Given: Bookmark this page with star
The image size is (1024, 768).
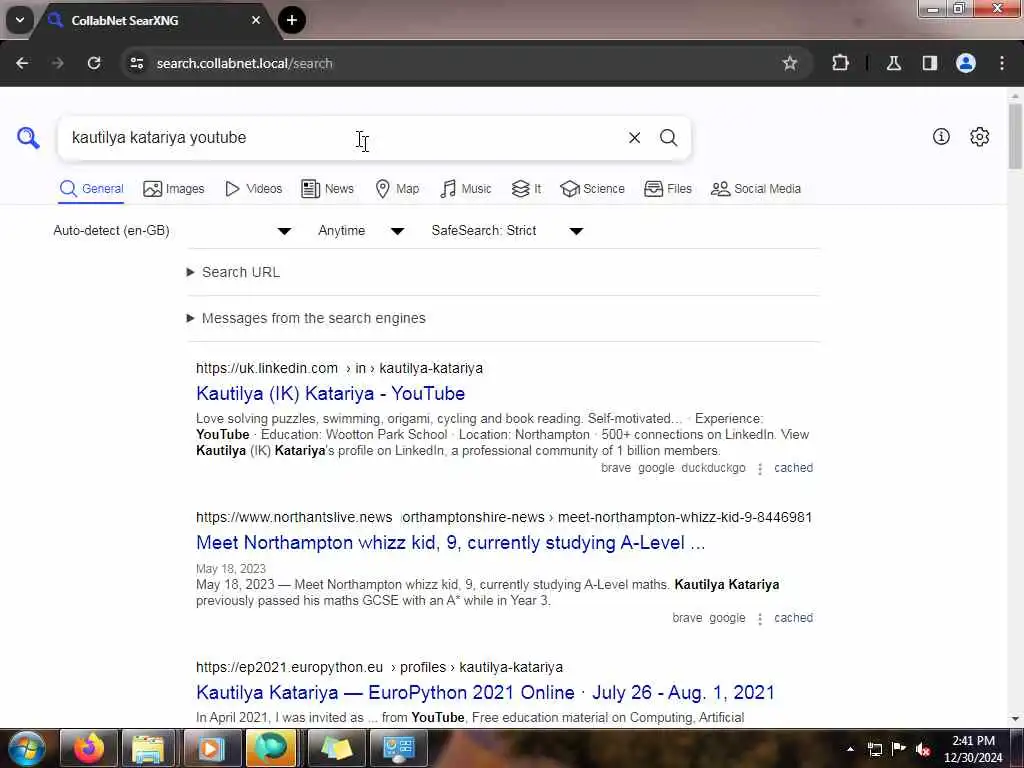Looking at the screenshot, I should point(790,63).
